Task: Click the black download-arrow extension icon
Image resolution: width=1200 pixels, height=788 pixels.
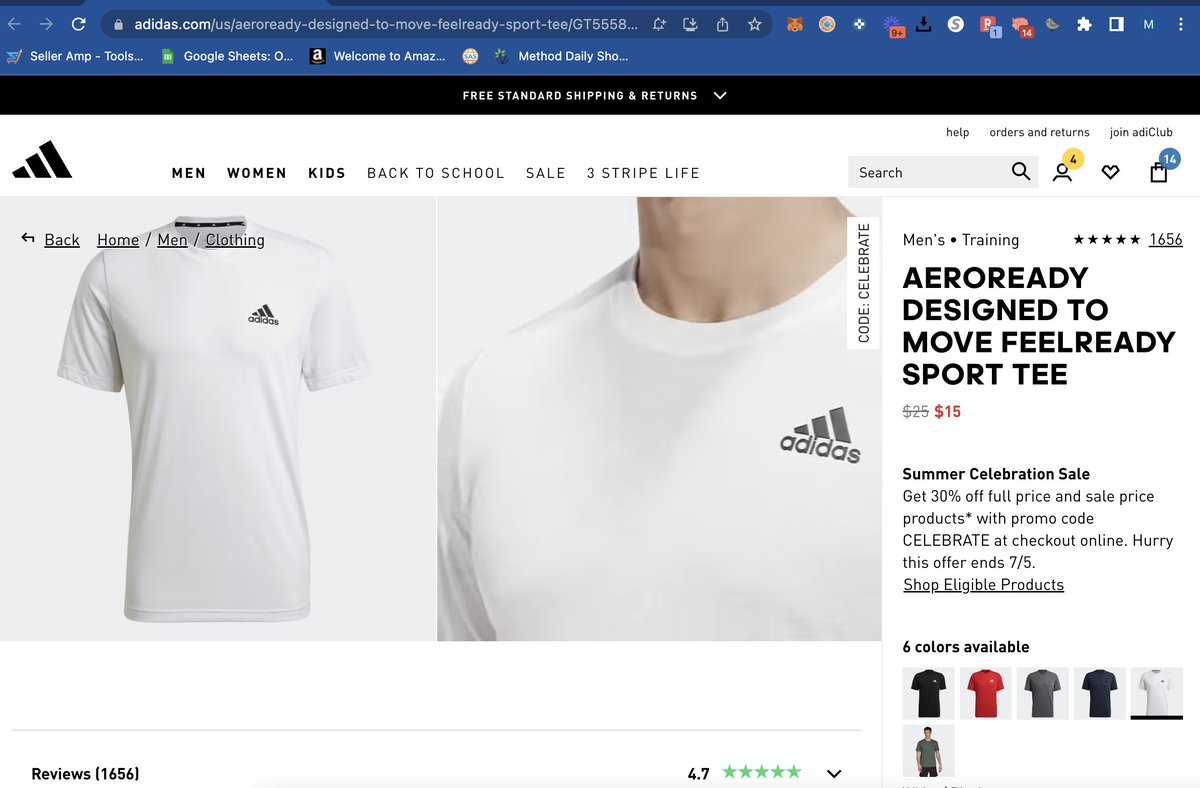Action: [x=923, y=24]
